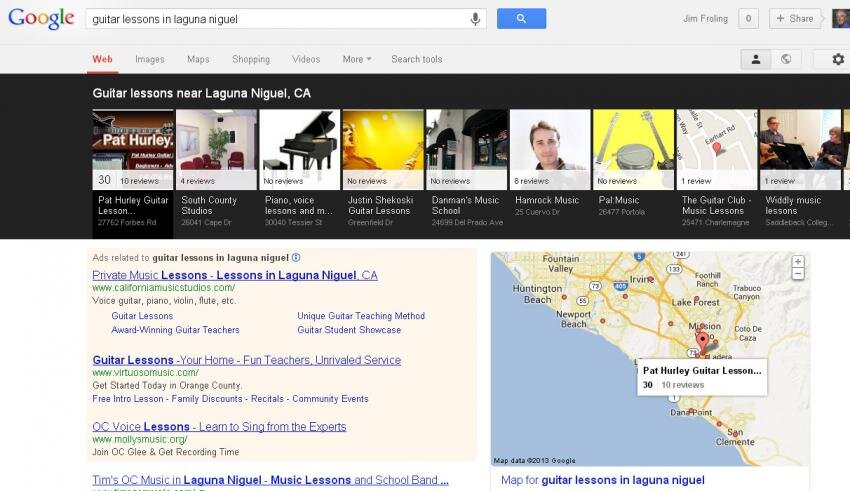This screenshot has height=491, width=850.
Task: Open Private Music Lessons ad link
Action: (x=235, y=275)
